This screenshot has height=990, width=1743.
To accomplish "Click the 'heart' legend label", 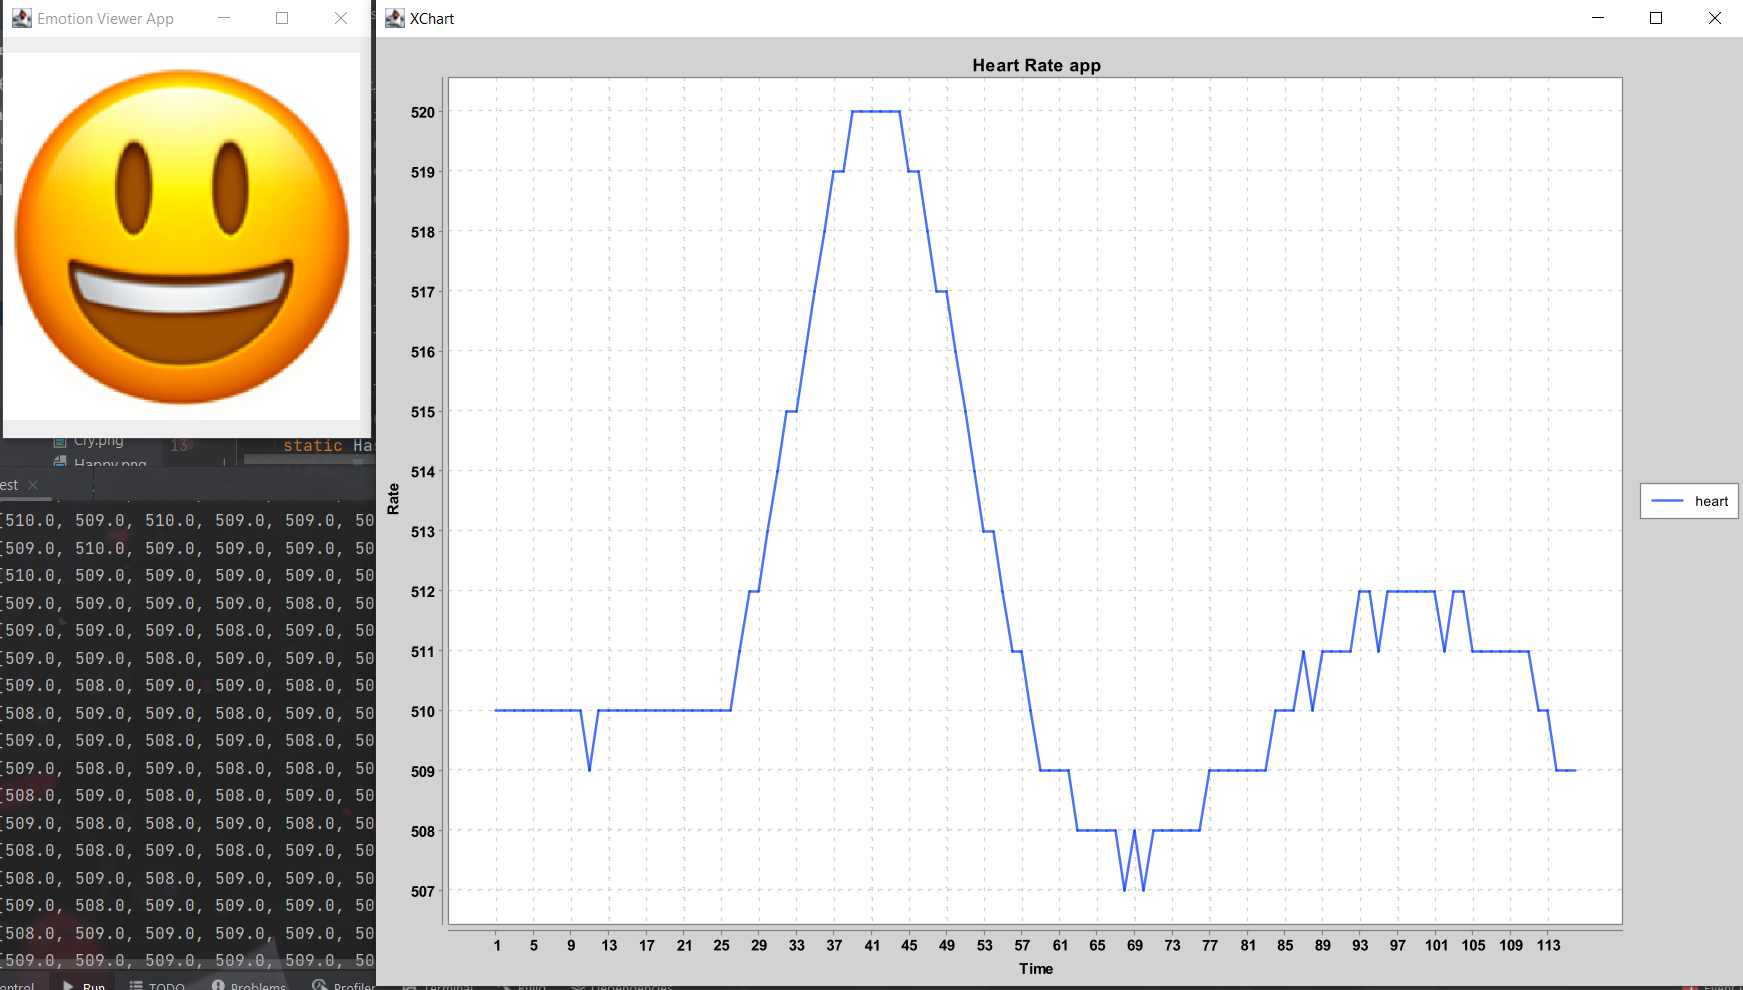I will [x=1711, y=501].
